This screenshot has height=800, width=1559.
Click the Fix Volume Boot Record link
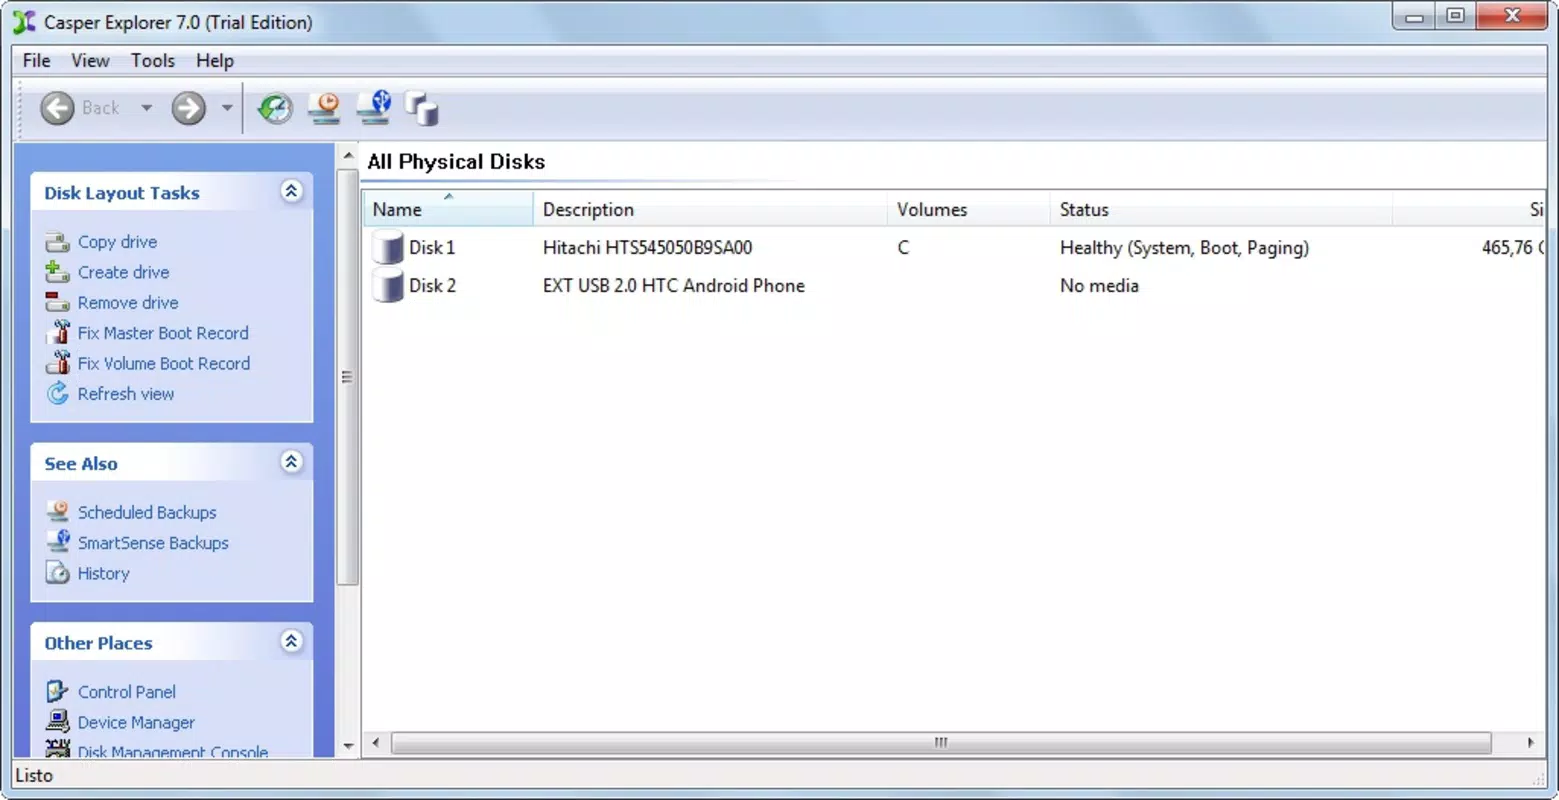(164, 363)
